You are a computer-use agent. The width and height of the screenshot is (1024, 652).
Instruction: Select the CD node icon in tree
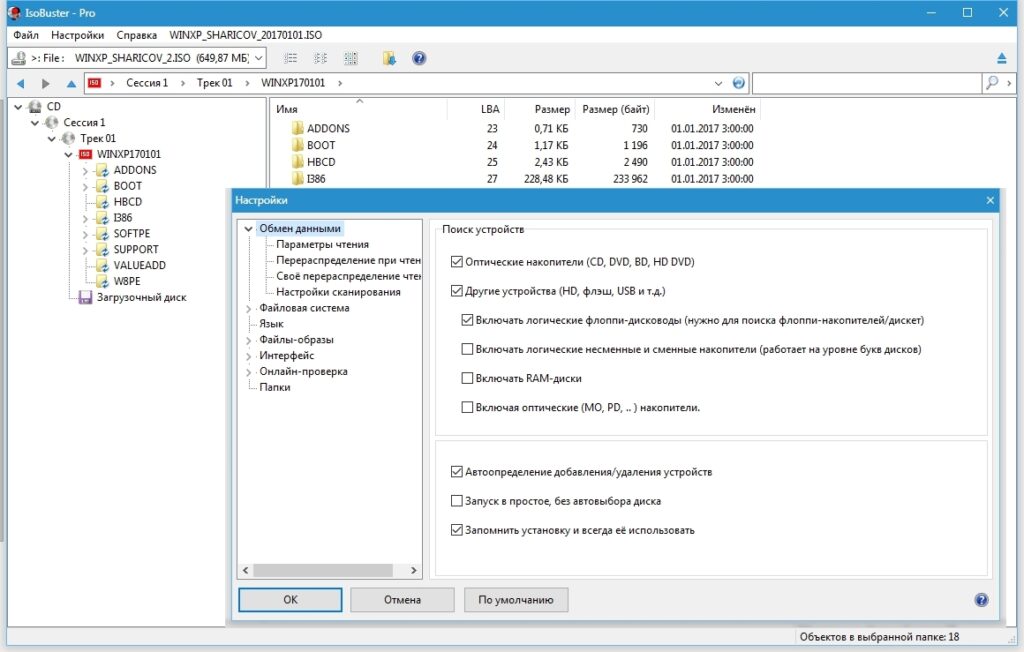(35, 106)
